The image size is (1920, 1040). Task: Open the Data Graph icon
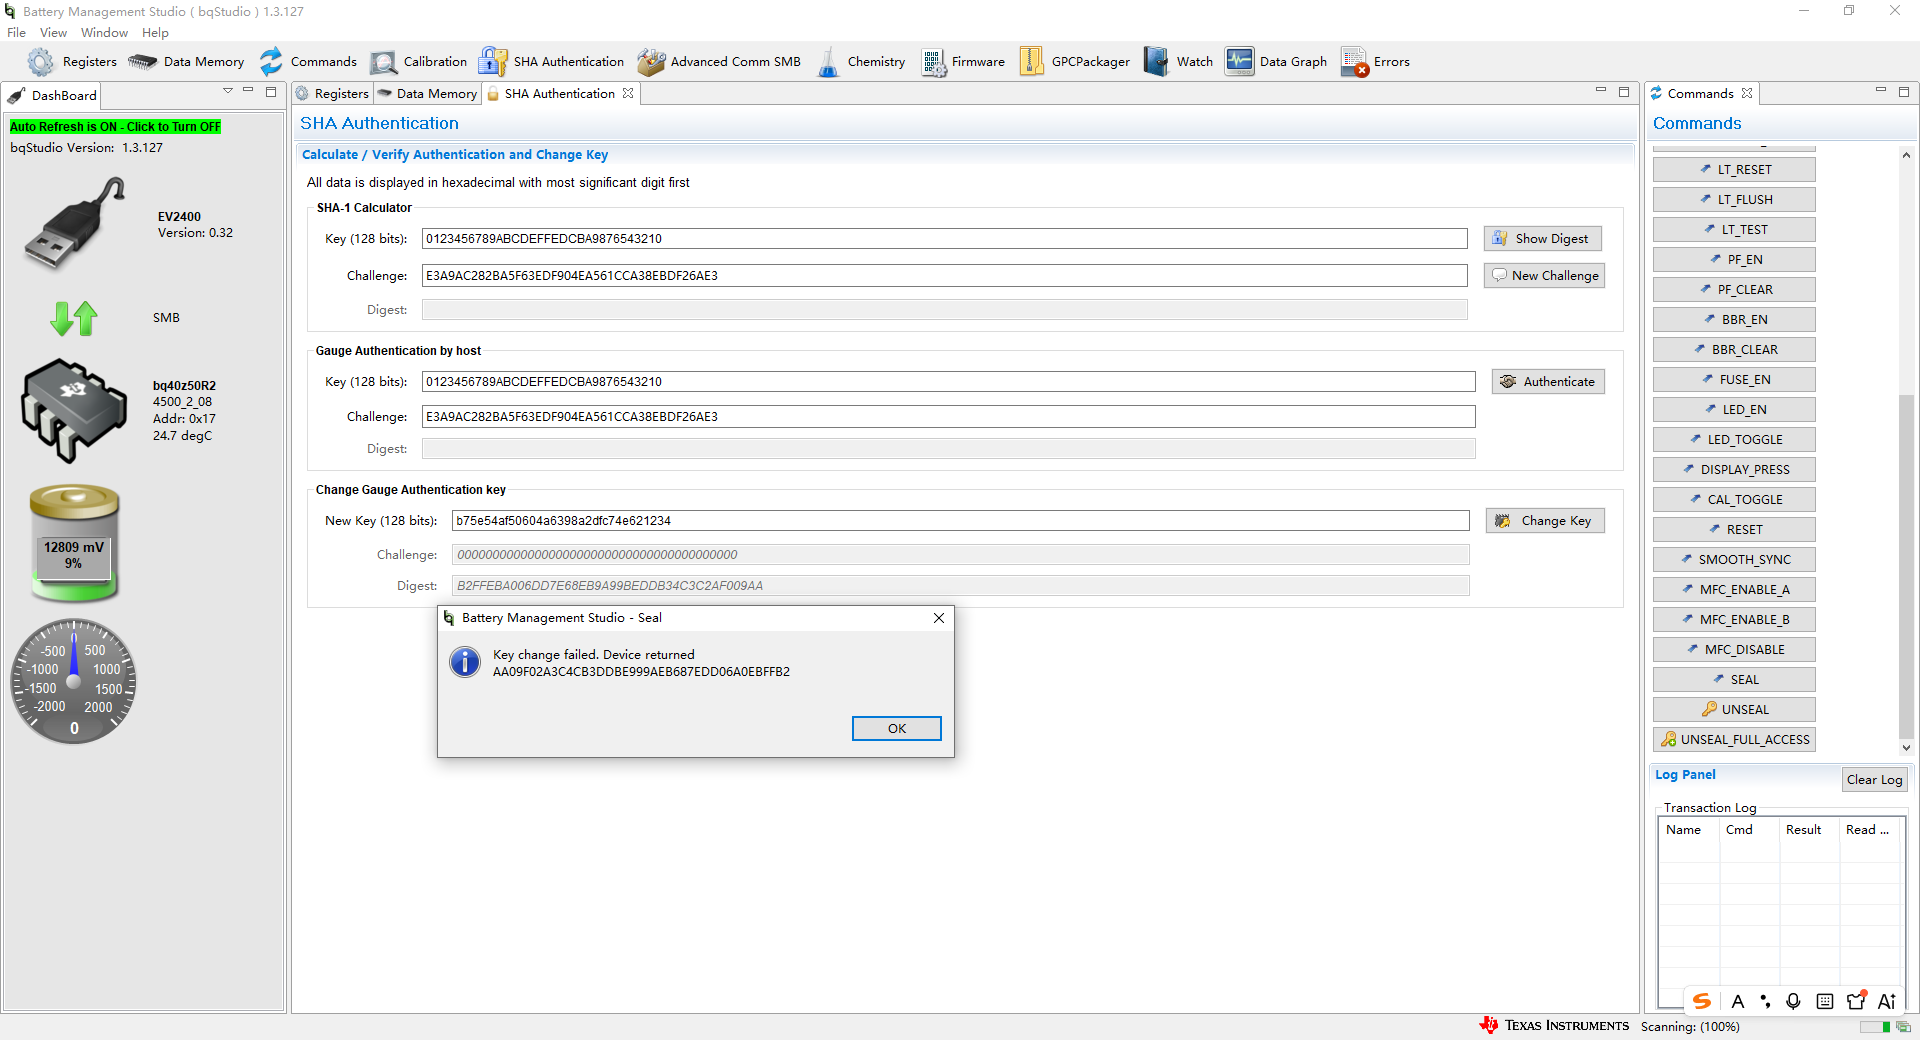[1239, 62]
